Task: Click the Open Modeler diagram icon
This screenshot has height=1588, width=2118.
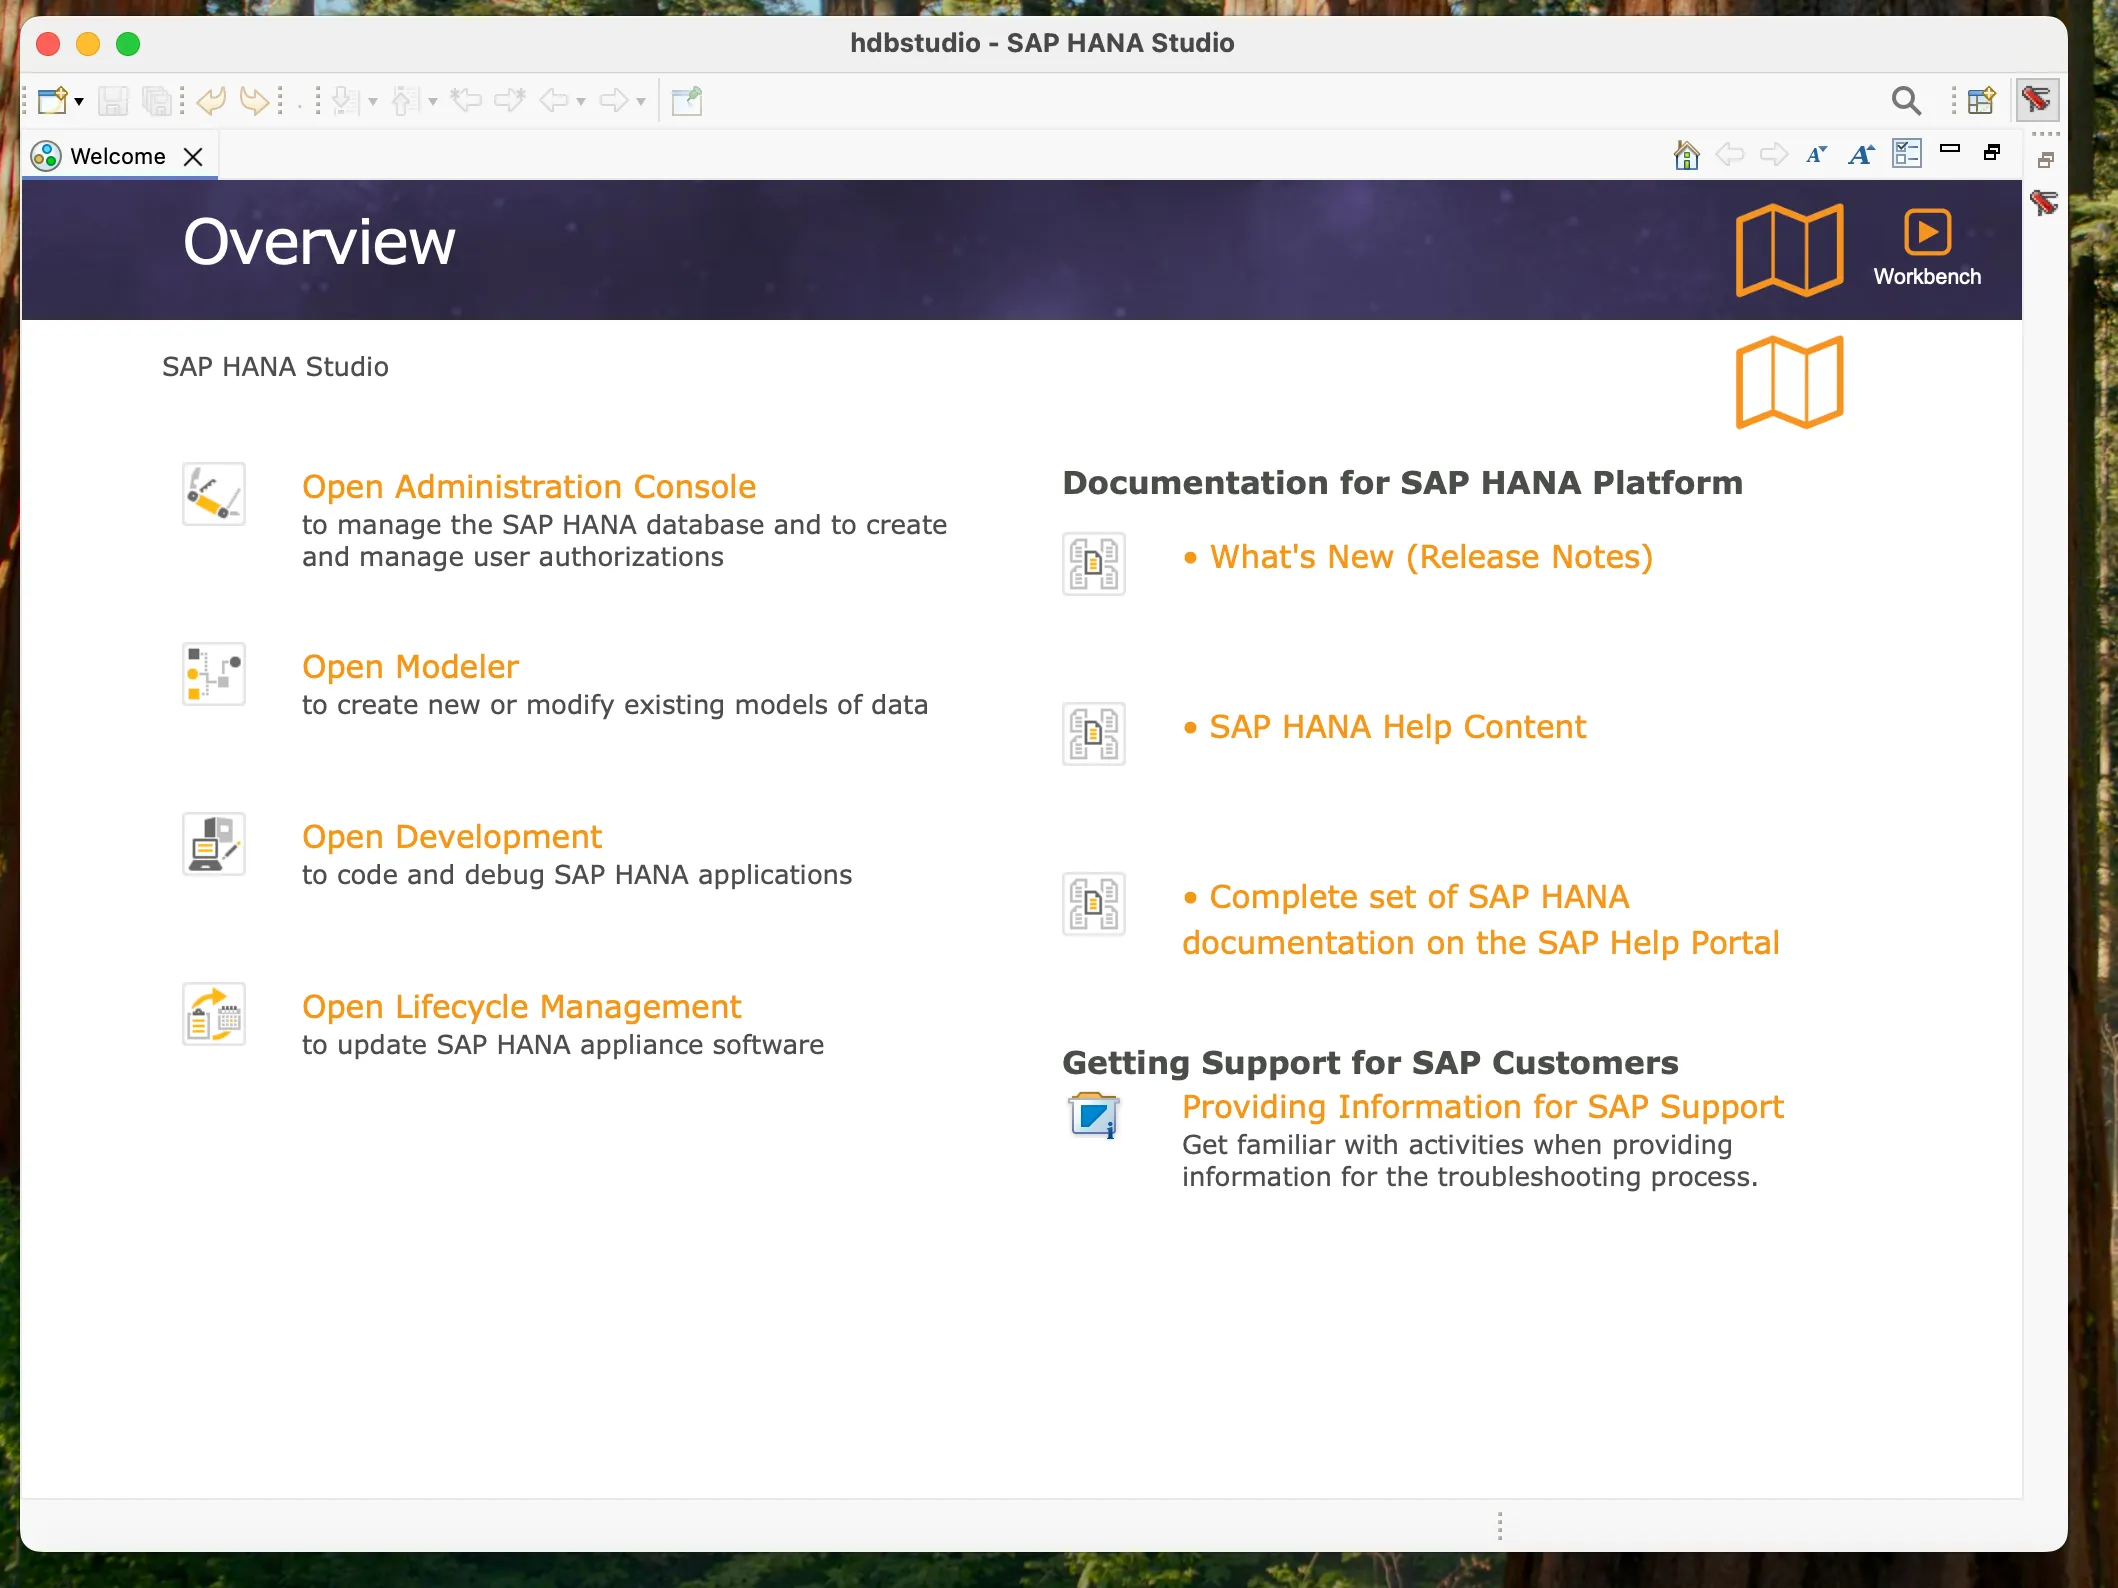Action: tap(213, 674)
